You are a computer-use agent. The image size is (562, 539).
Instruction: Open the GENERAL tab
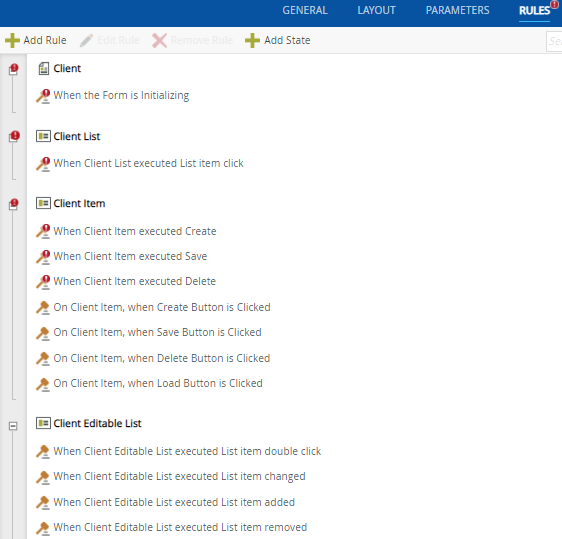pos(305,10)
